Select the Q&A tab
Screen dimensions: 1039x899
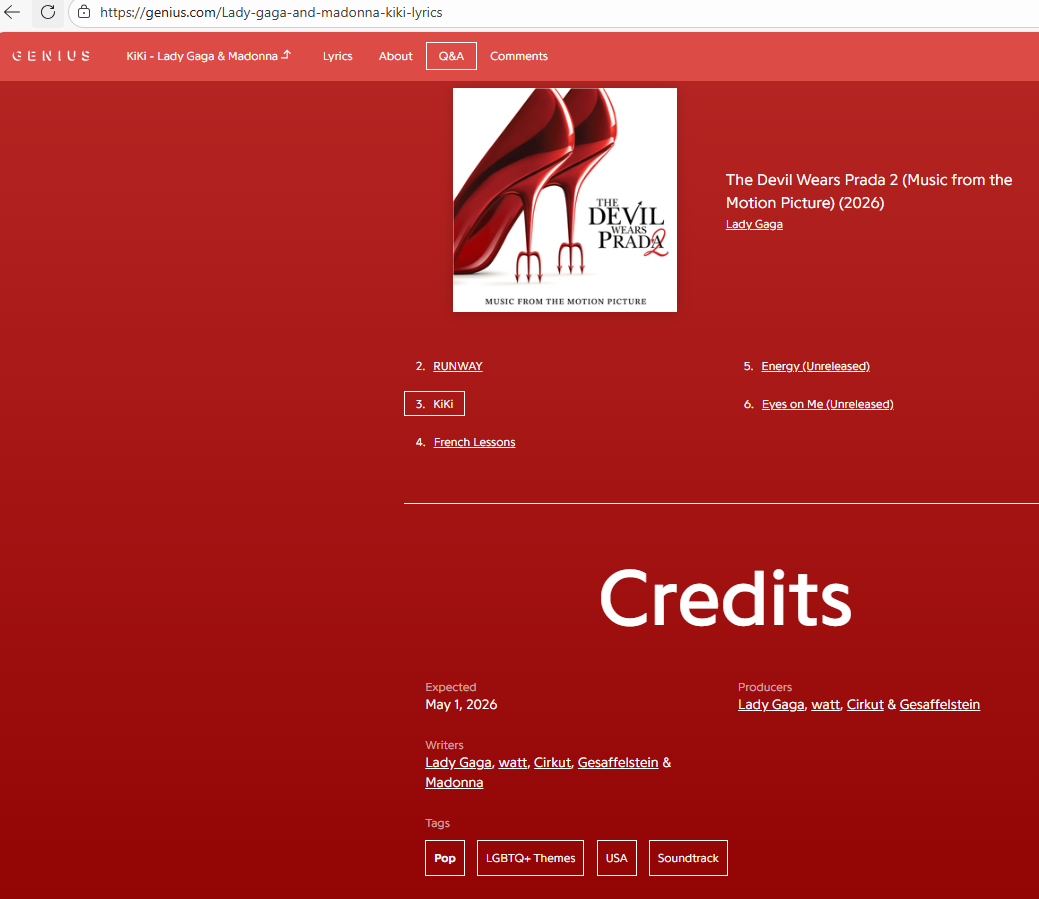[x=451, y=56]
